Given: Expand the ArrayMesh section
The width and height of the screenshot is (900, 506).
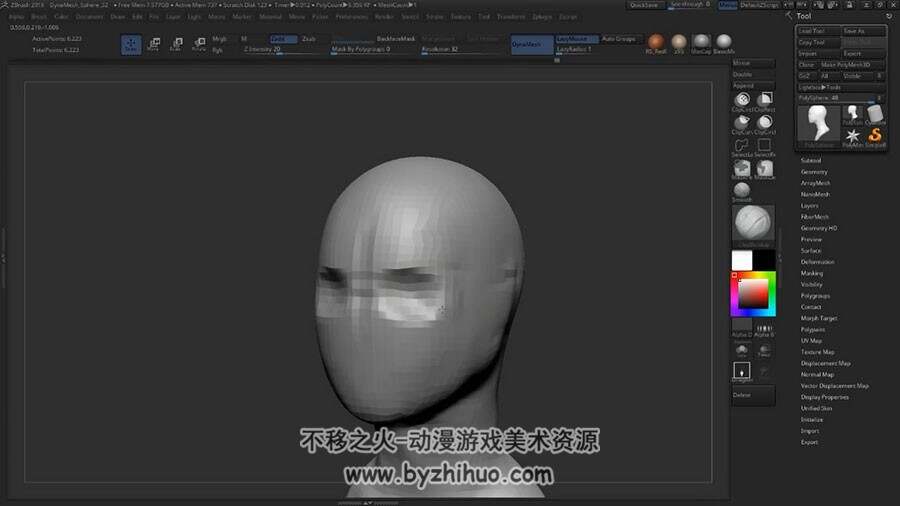Looking at the screenshot, I should click(816, 183).
